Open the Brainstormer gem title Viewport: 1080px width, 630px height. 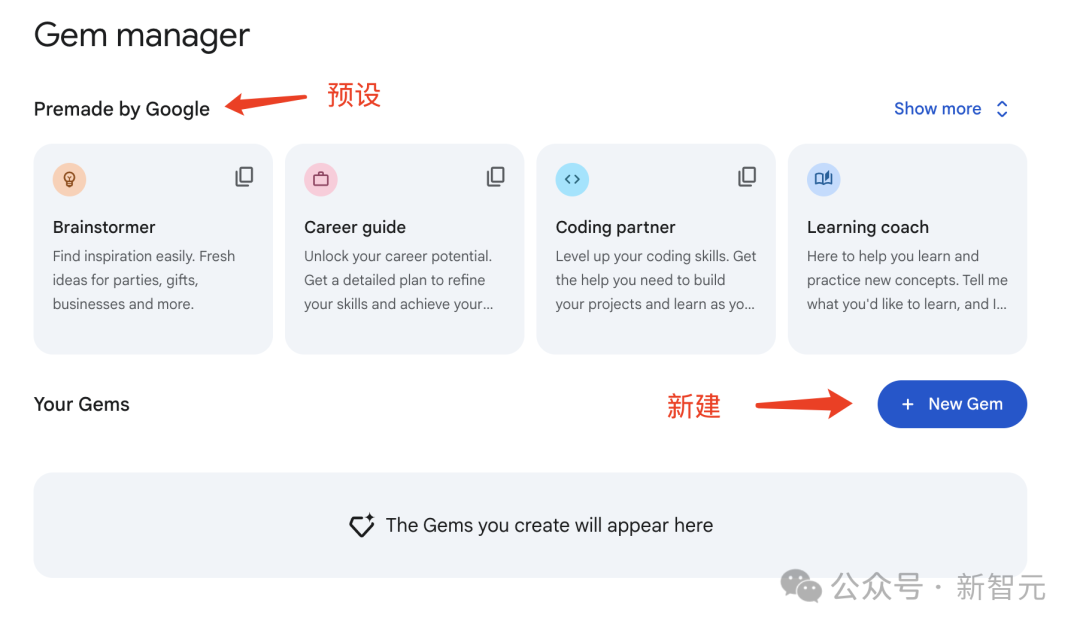(x=104, y=227)
